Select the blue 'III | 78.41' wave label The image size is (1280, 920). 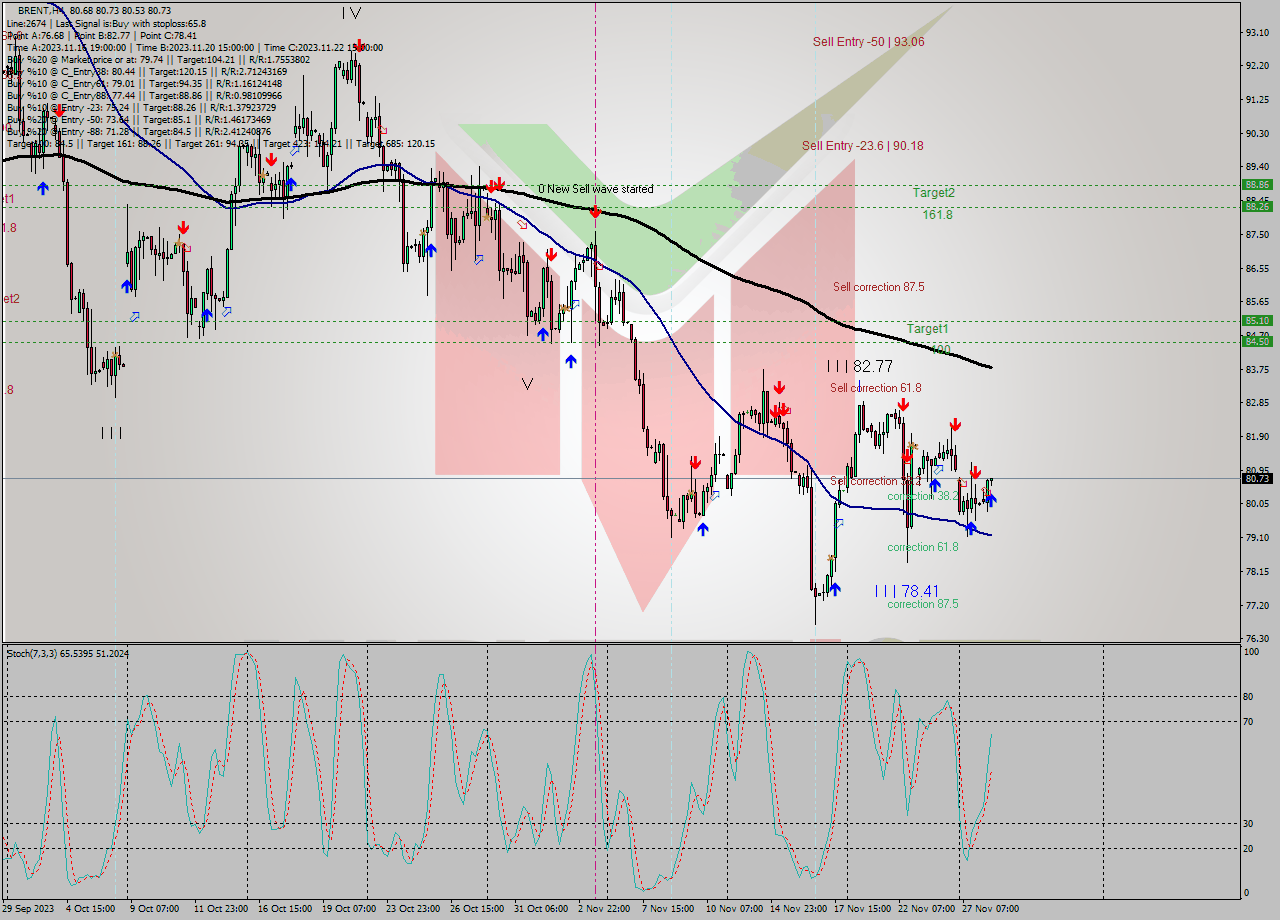click(906, 591)
